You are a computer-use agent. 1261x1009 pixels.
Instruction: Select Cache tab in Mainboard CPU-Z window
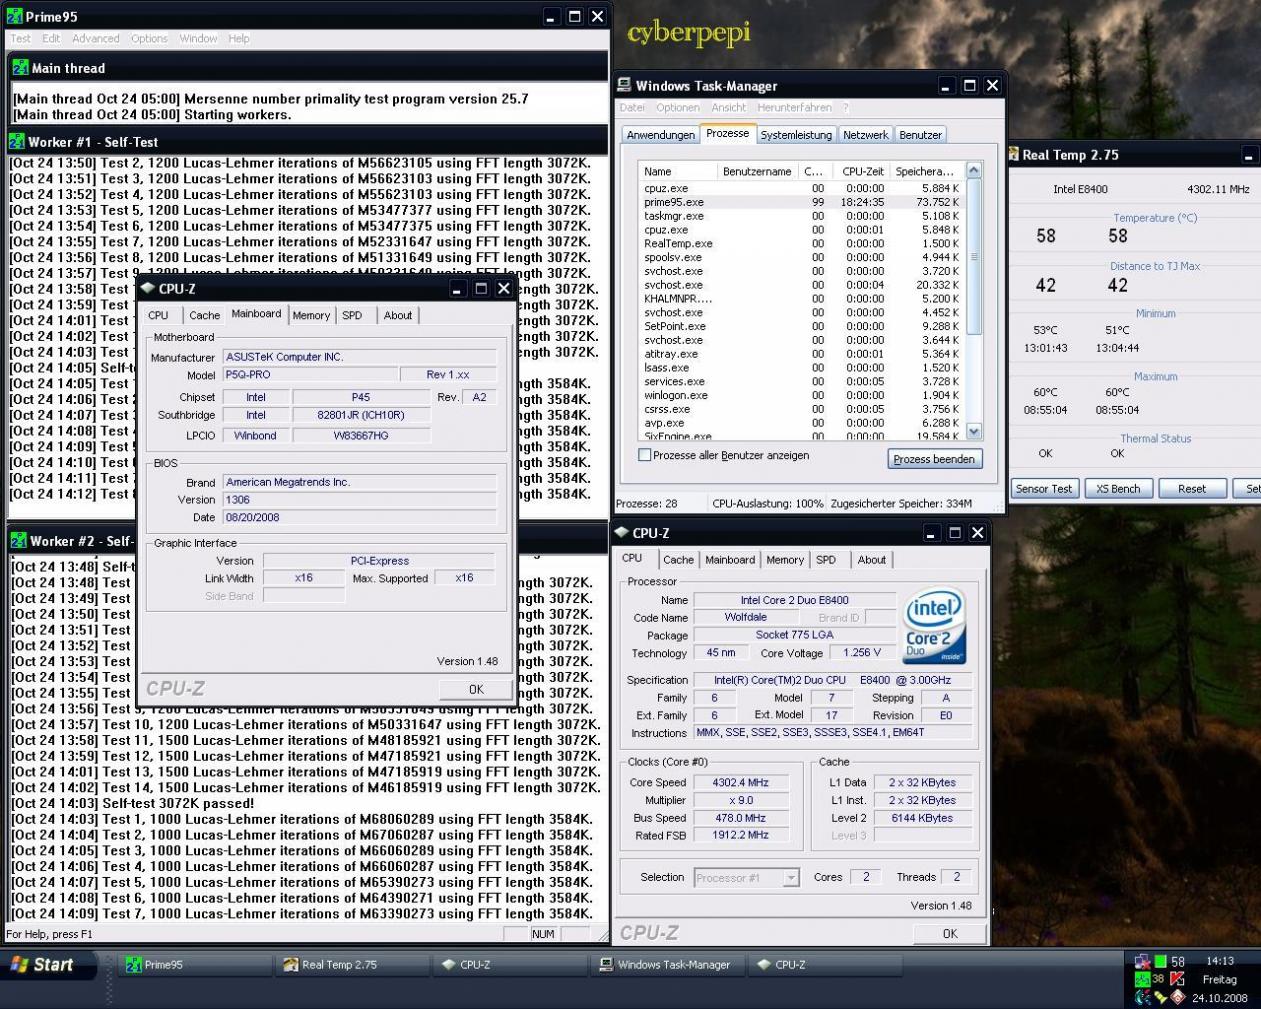(204, 315)
